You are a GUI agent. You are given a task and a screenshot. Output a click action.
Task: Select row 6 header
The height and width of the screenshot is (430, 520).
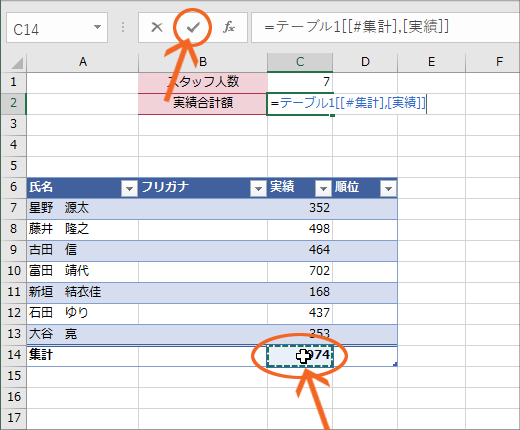coord(13,187)
